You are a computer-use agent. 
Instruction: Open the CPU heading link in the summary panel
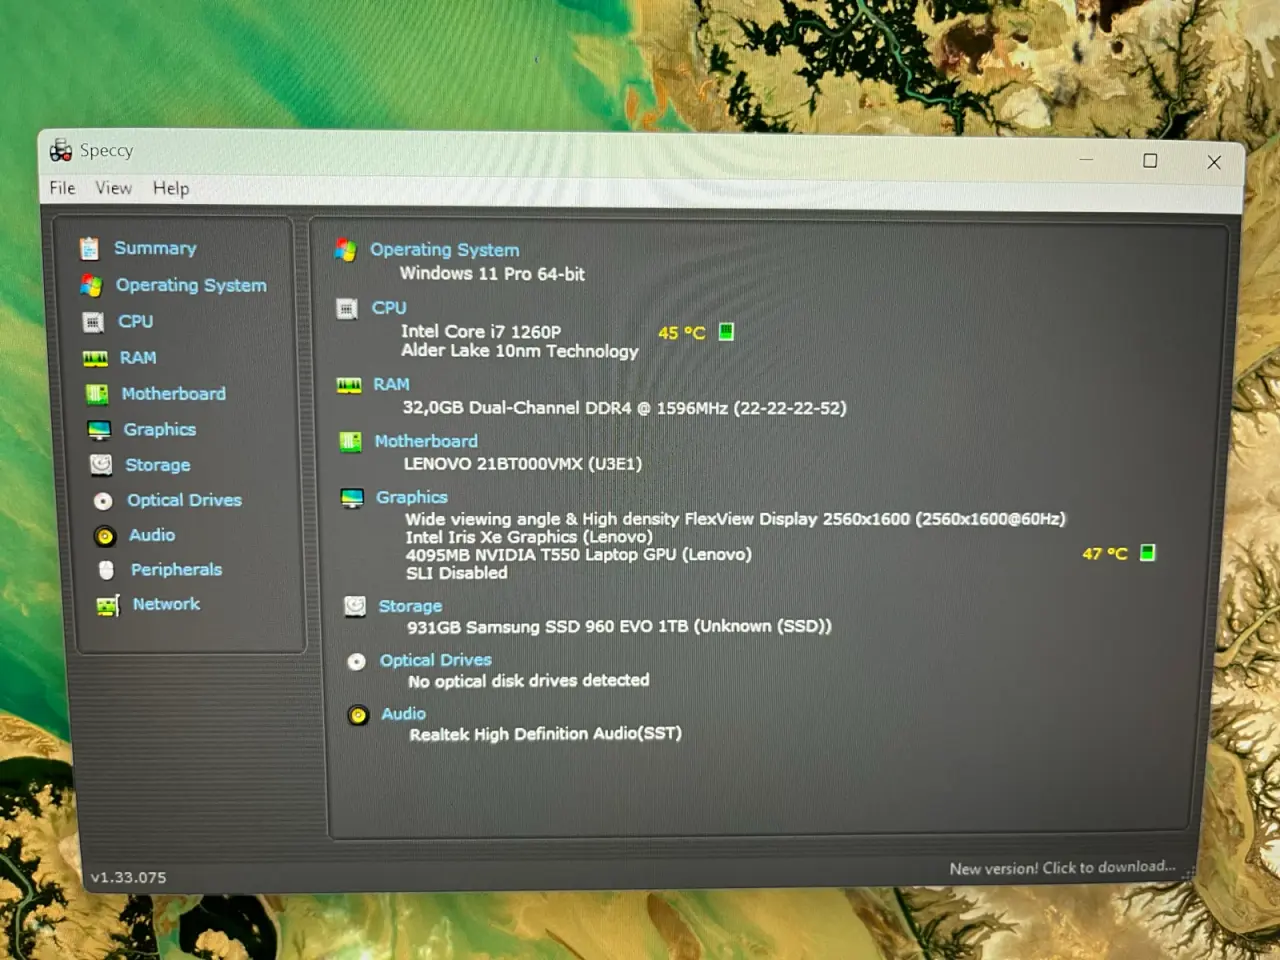click(389, 308)
